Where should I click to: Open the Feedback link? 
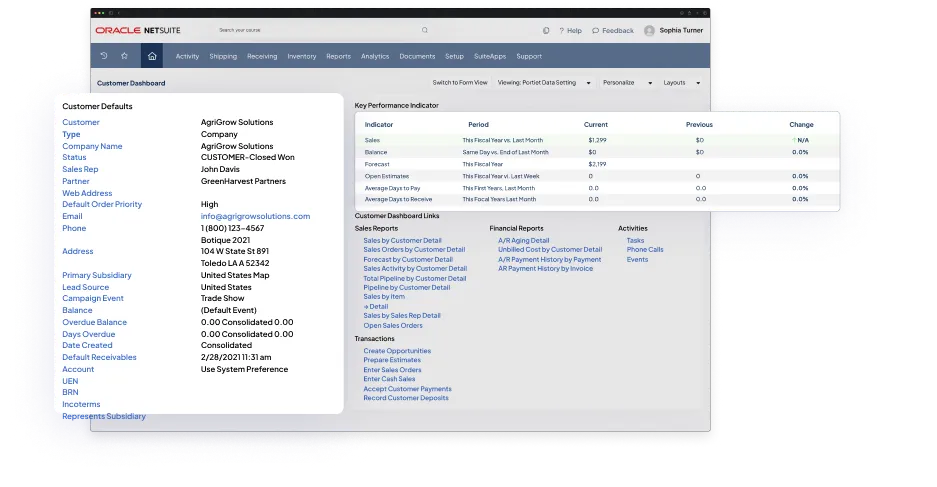pyautogui.click(x=613, y=30)
